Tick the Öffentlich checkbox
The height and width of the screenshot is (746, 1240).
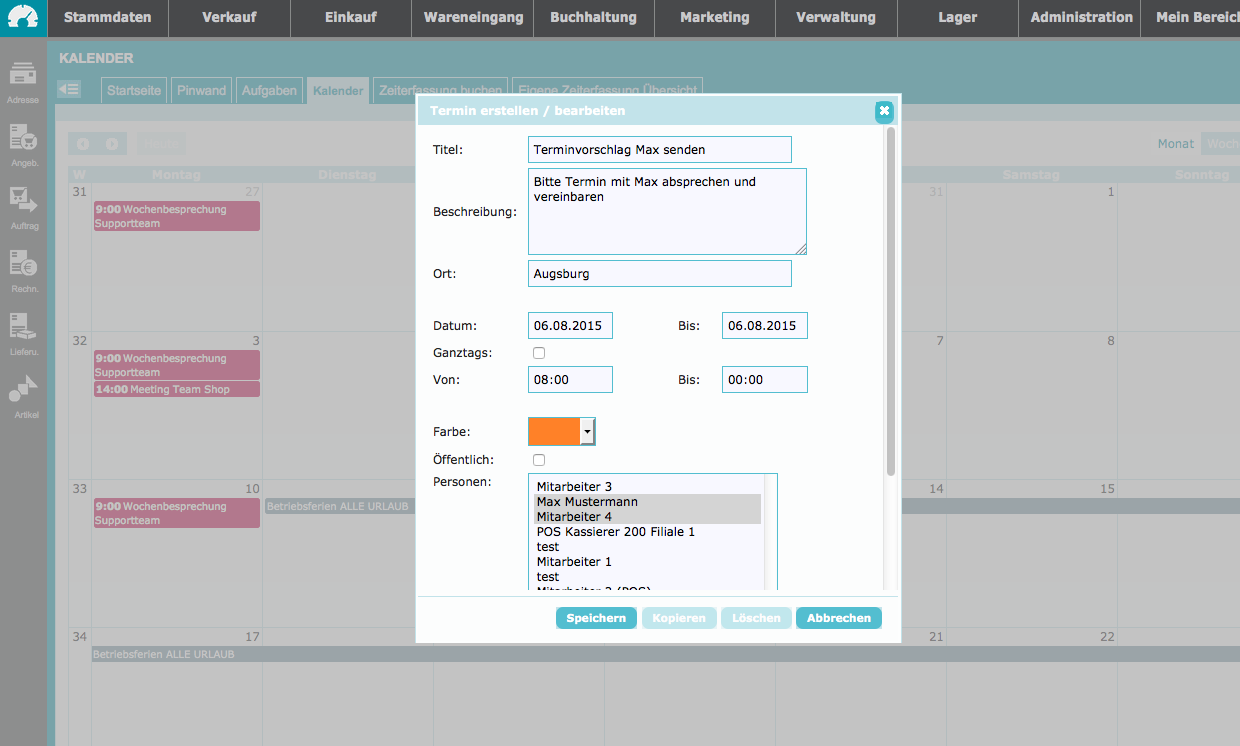pyautogui.click(x=539, y=460)
